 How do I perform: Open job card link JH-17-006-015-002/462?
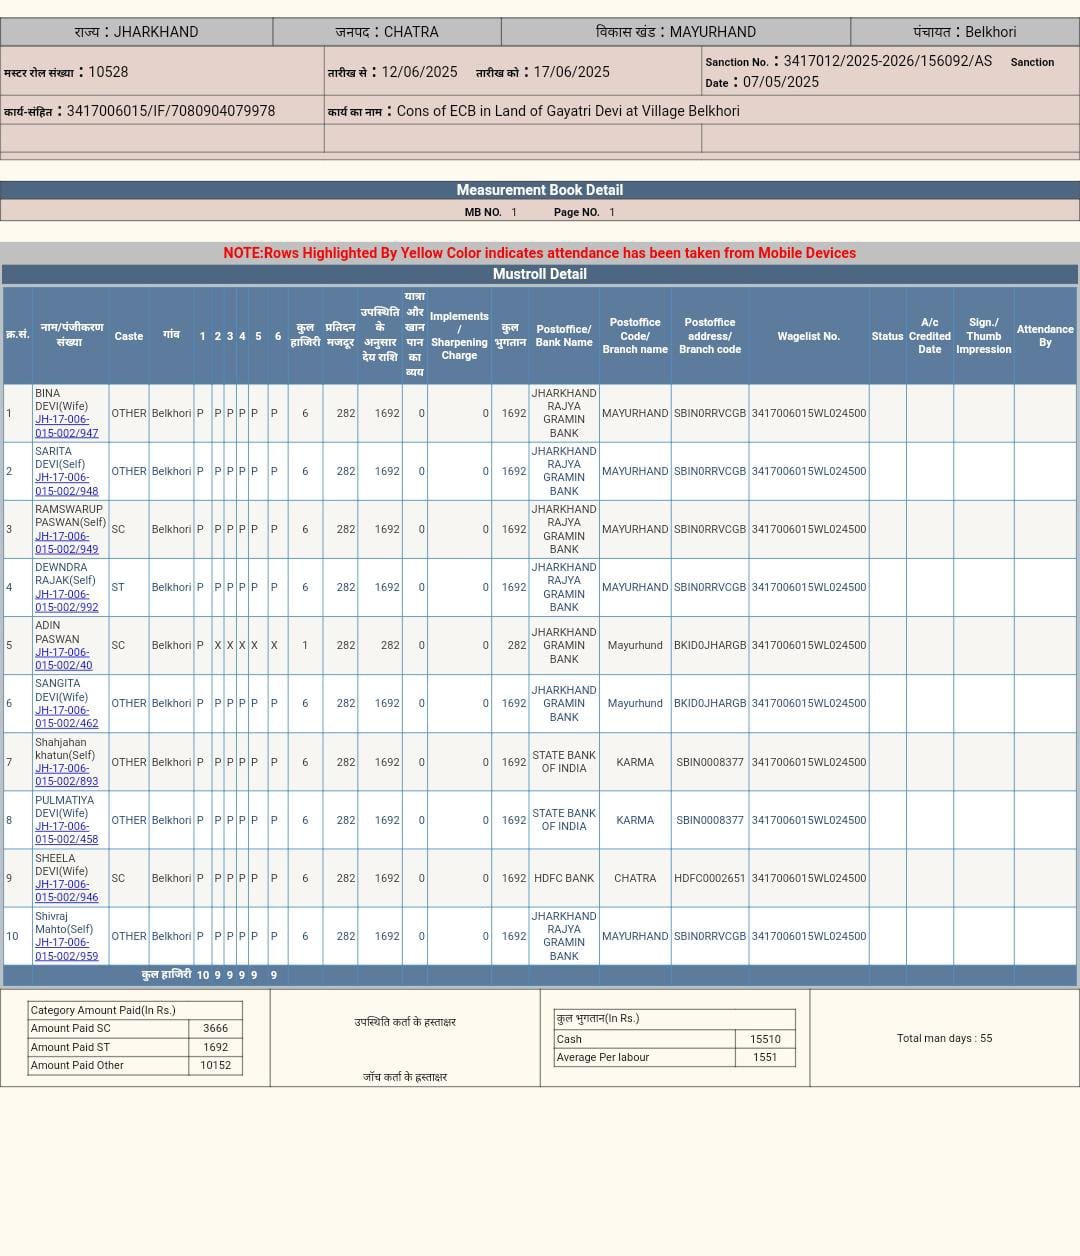tap(66, 716)
